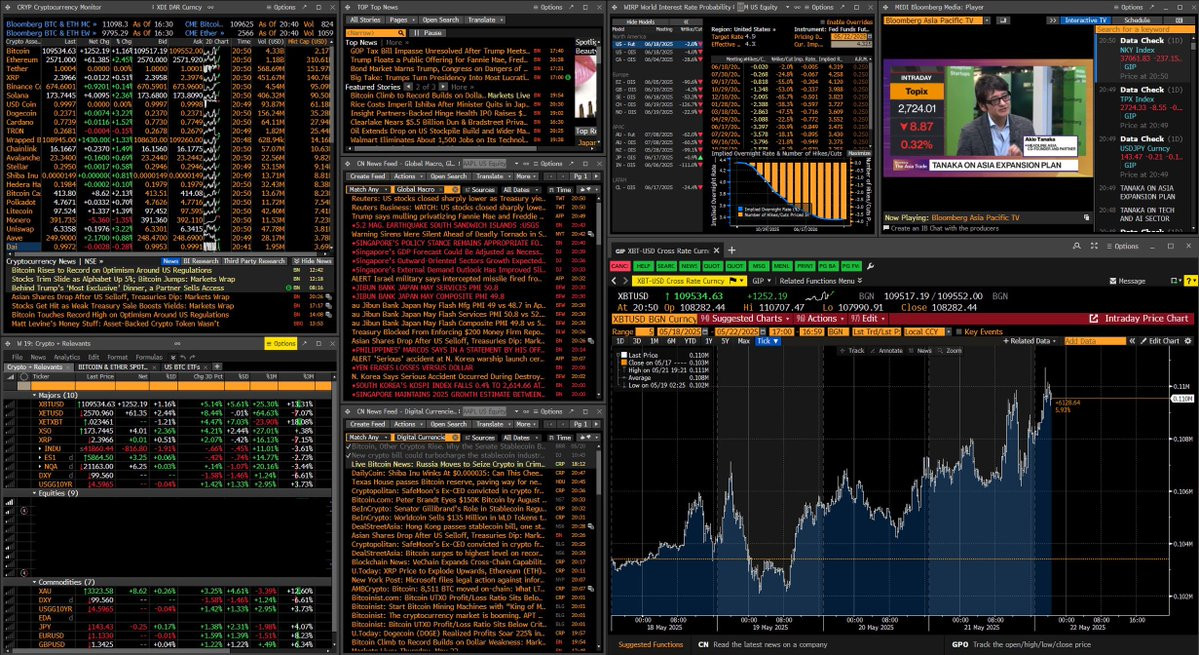
Task: Toggle Key Events checkbox
Action: click(959, 332)
